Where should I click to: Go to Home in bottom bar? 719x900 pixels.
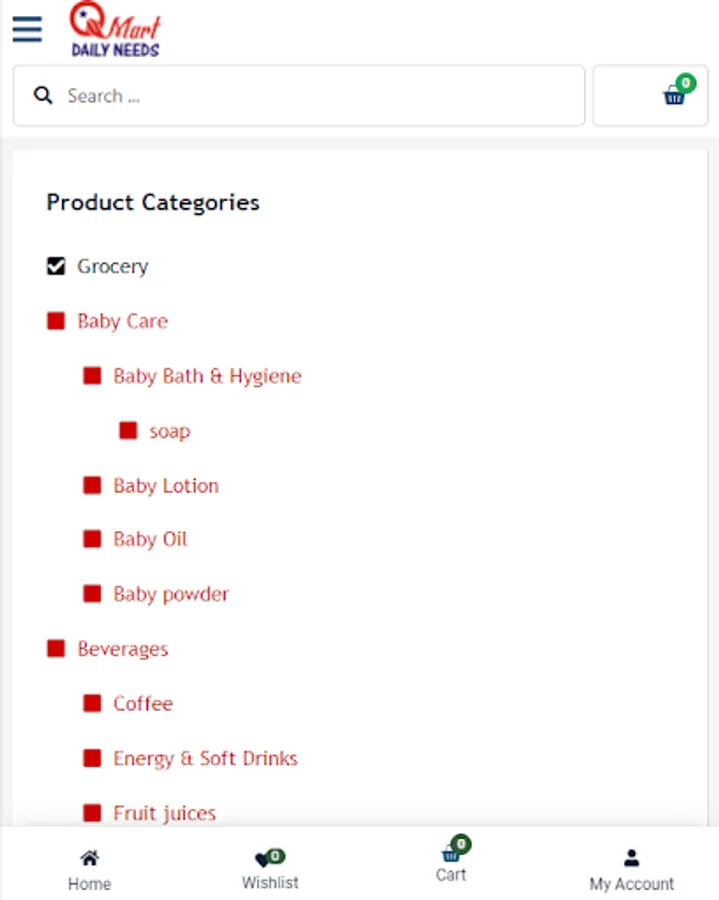89,869
